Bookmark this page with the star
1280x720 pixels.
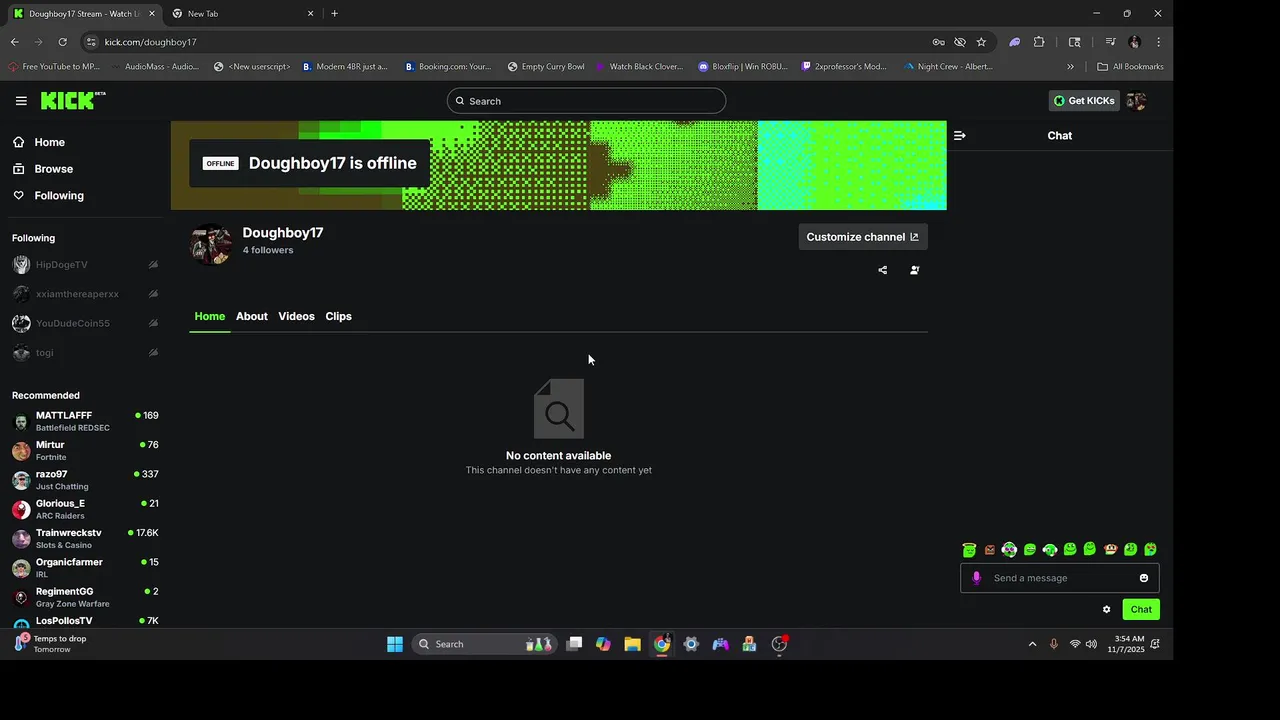coord(981,42)
